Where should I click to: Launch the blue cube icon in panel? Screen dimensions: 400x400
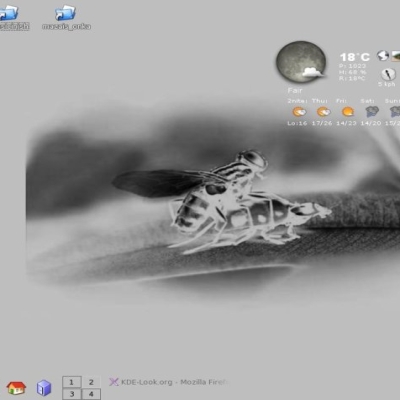(44, 388)
